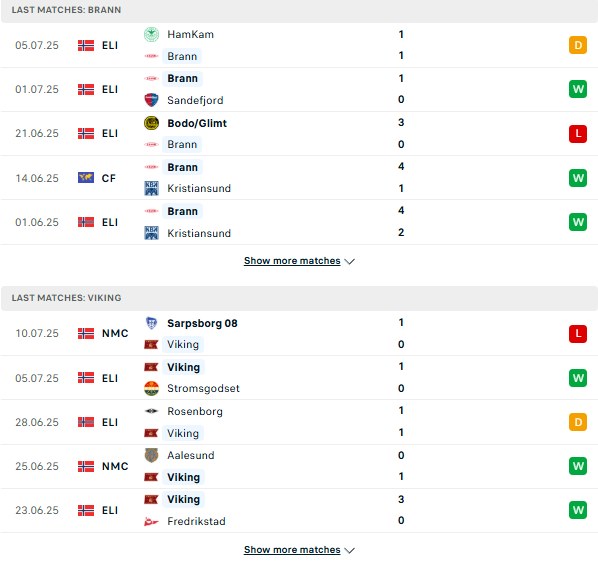Select the Last Matches: Viking header
Image resolution: width=598 pixels, height=561 pixels.
[x=299, y=298]
